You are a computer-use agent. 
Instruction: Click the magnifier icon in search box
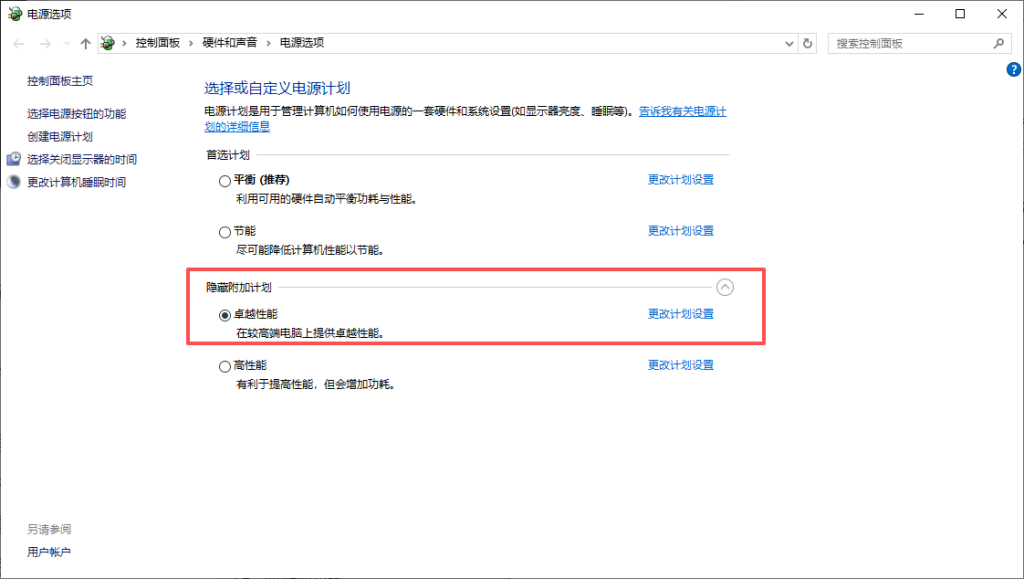click(997, 44)
